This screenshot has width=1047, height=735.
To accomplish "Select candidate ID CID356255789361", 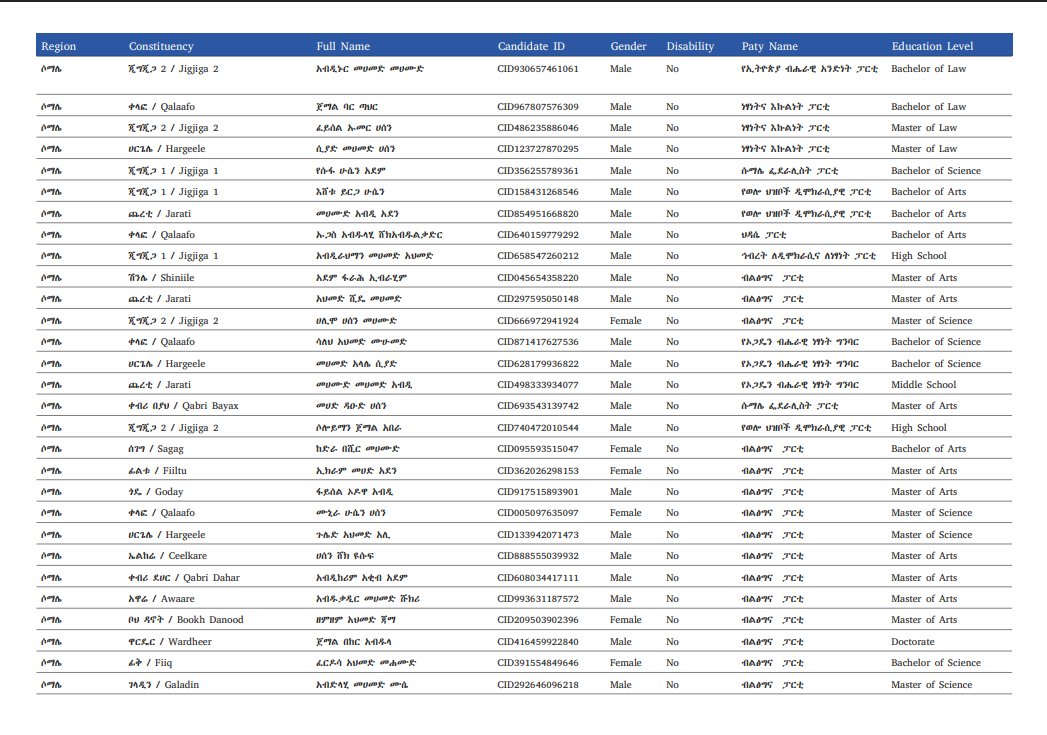I will click(538, 171).
